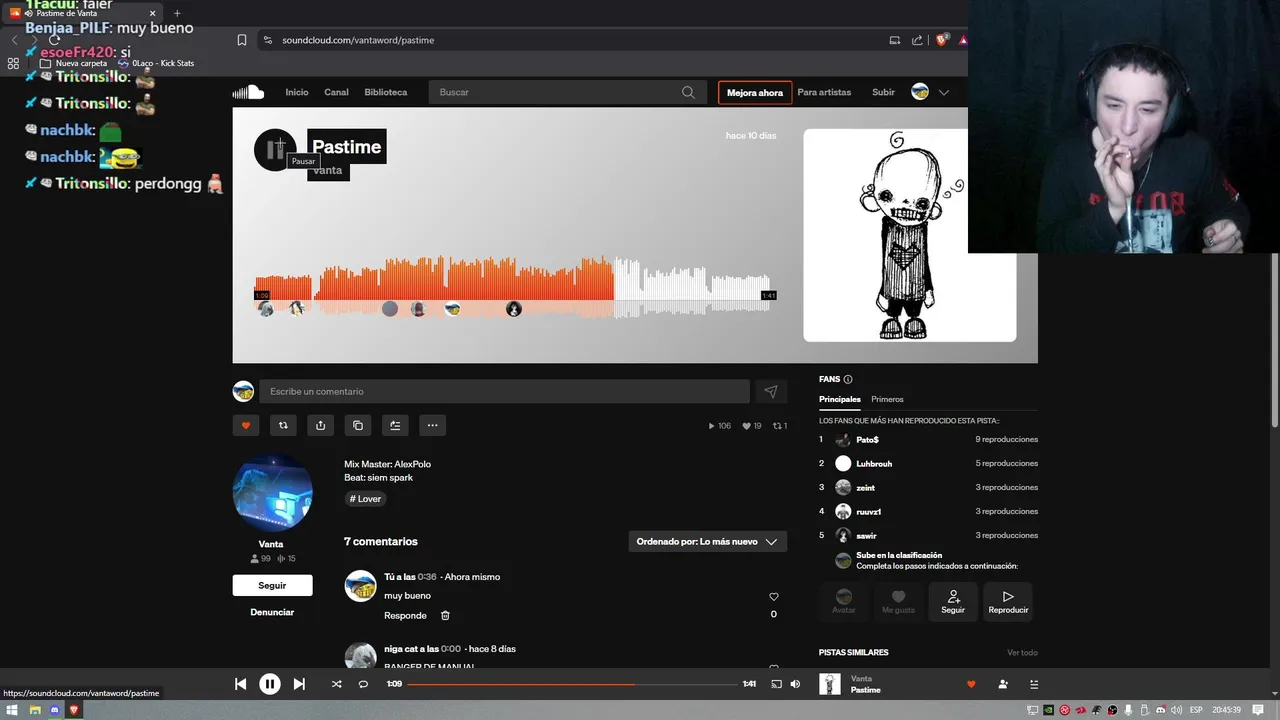
Task: Open the Pastime cover artwork
Action: [909, 235]
